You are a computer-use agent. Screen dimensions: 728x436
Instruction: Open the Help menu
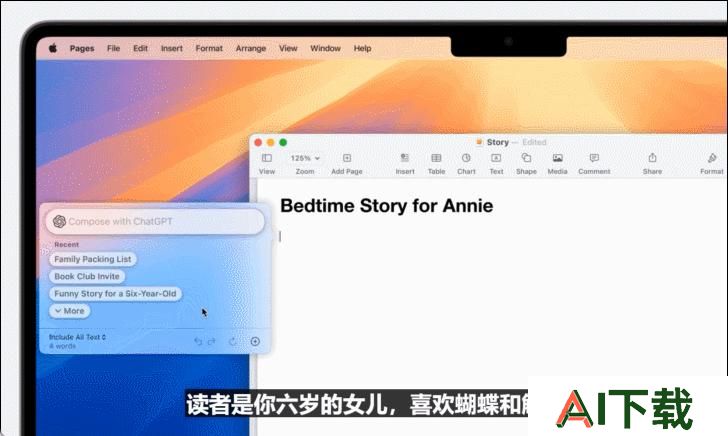click(362, 48)
